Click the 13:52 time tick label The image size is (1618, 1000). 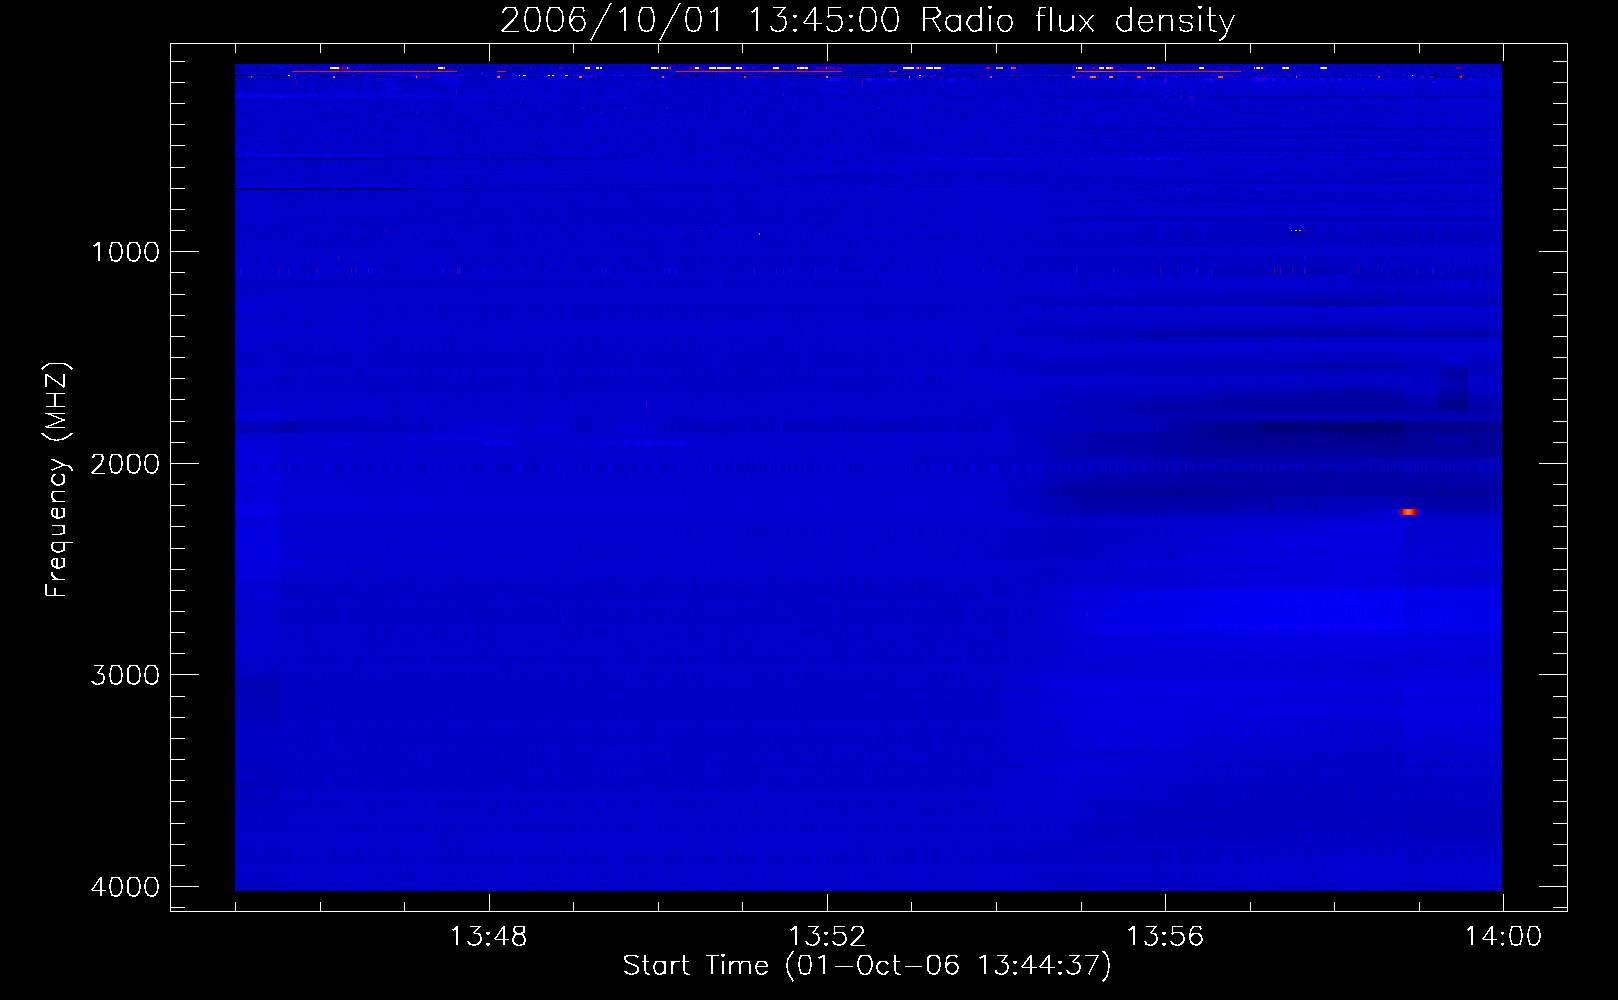[826, 937]
